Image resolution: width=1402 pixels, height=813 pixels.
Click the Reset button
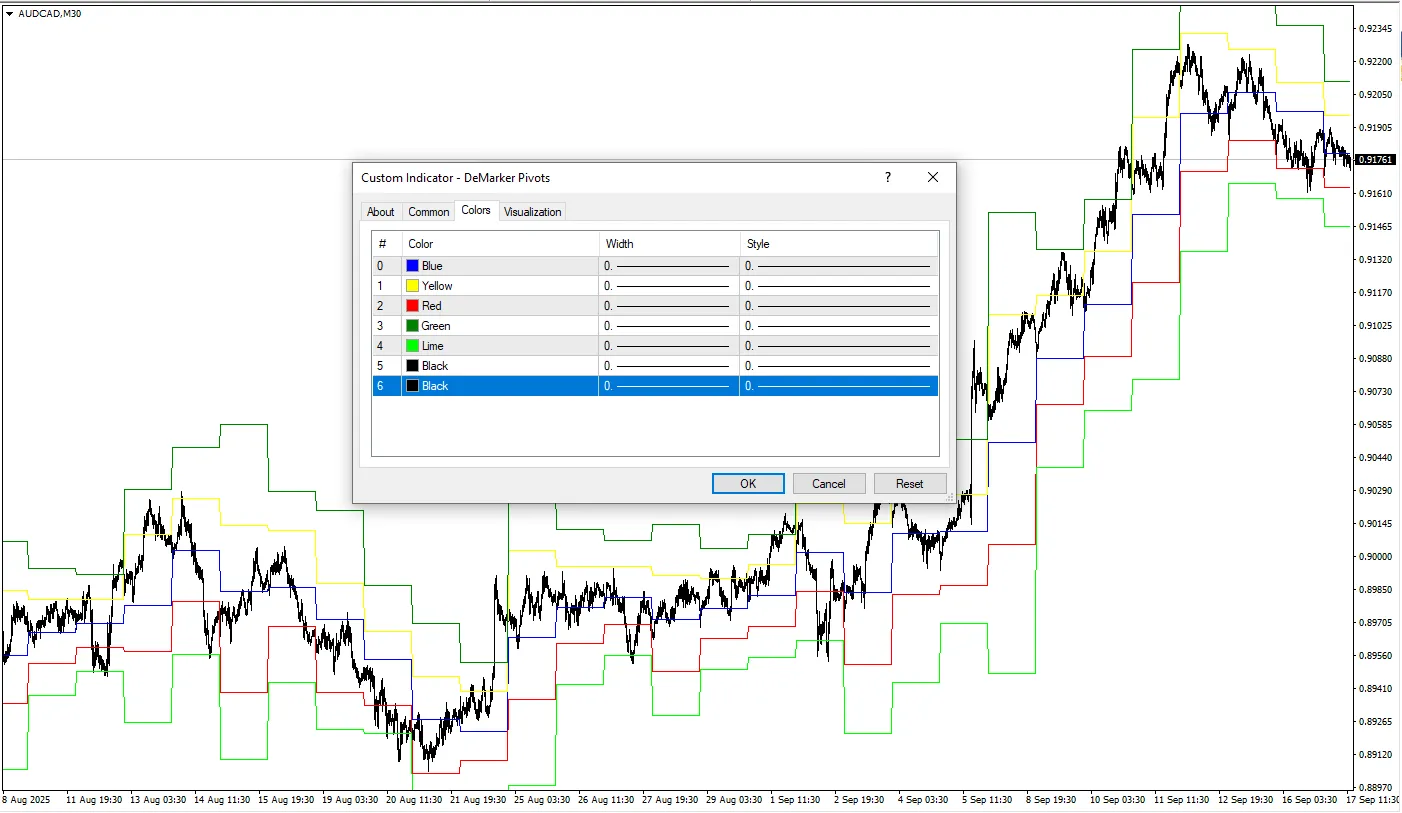point(909,484)
